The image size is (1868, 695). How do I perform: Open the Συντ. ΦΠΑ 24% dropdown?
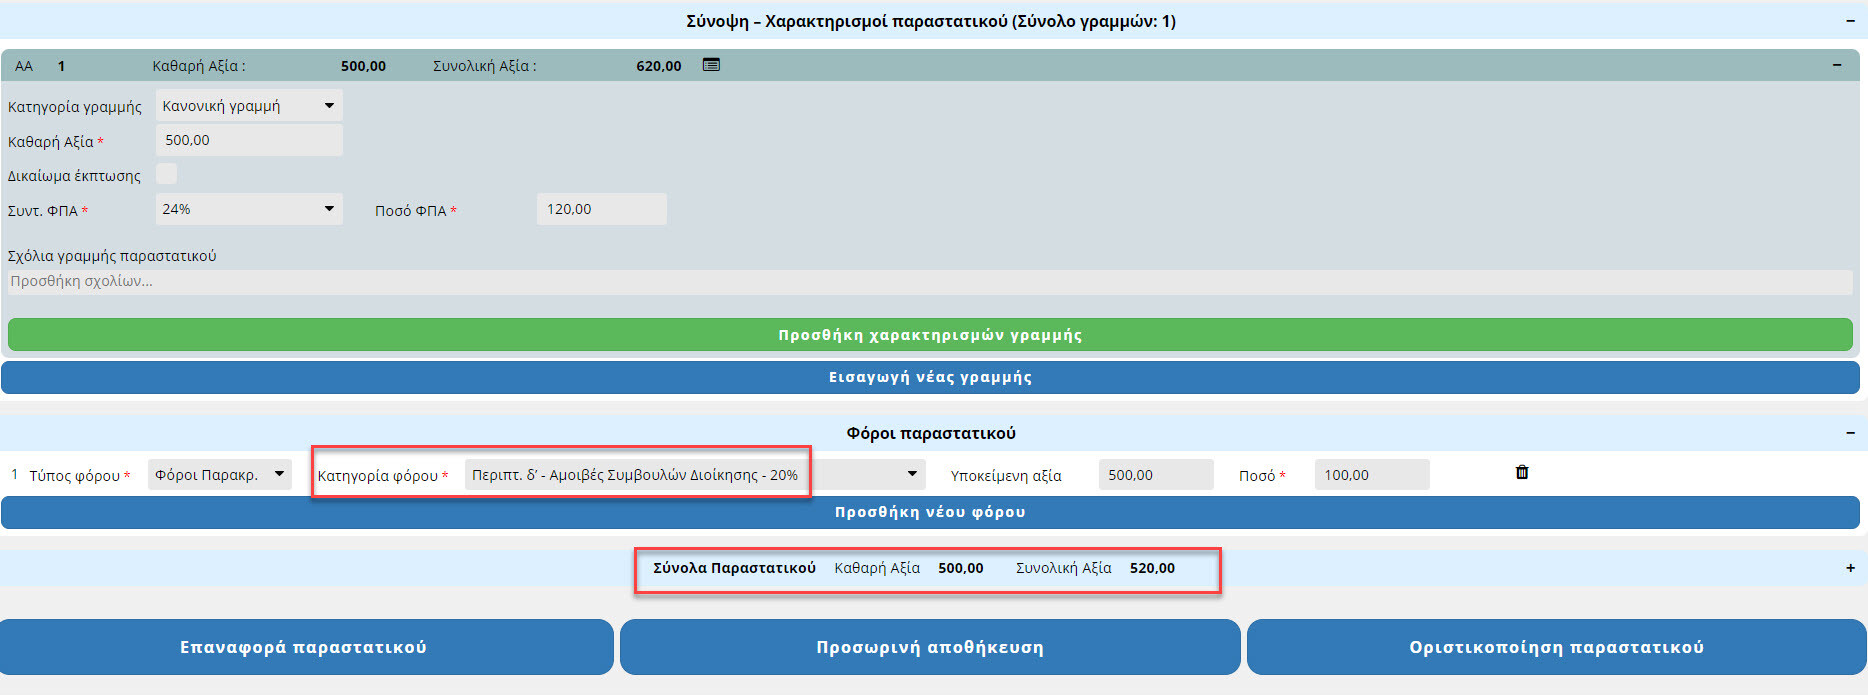(x=249, y=209)
